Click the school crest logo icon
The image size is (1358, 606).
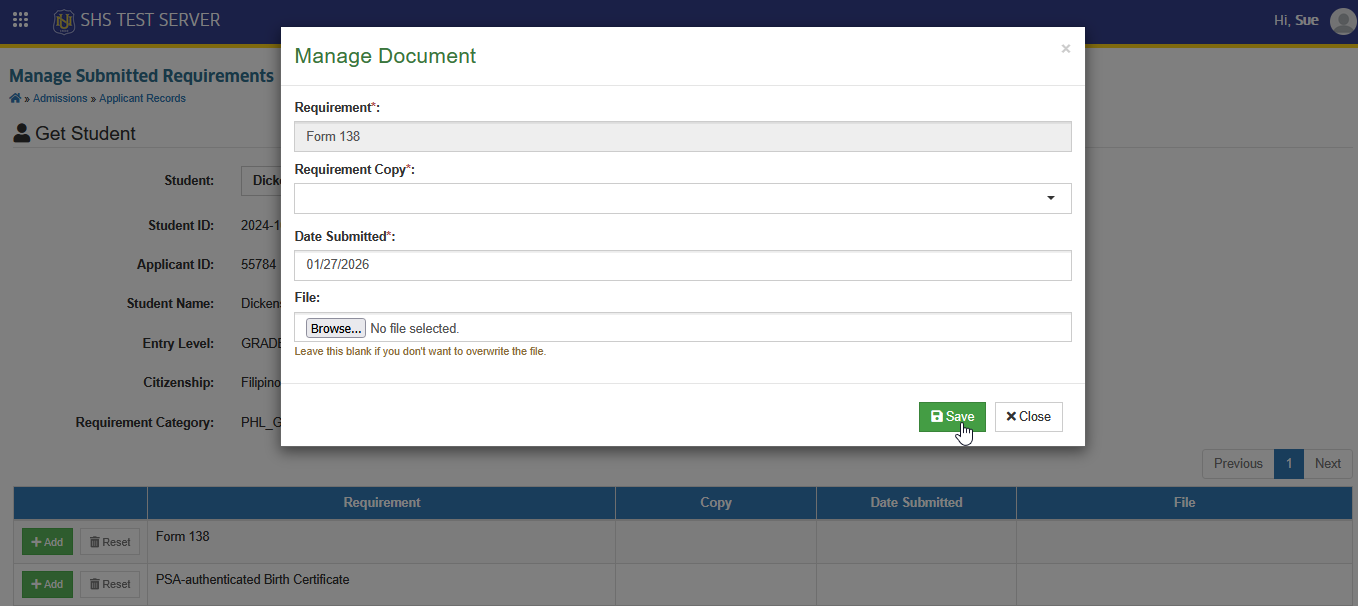tap(64, 21)
